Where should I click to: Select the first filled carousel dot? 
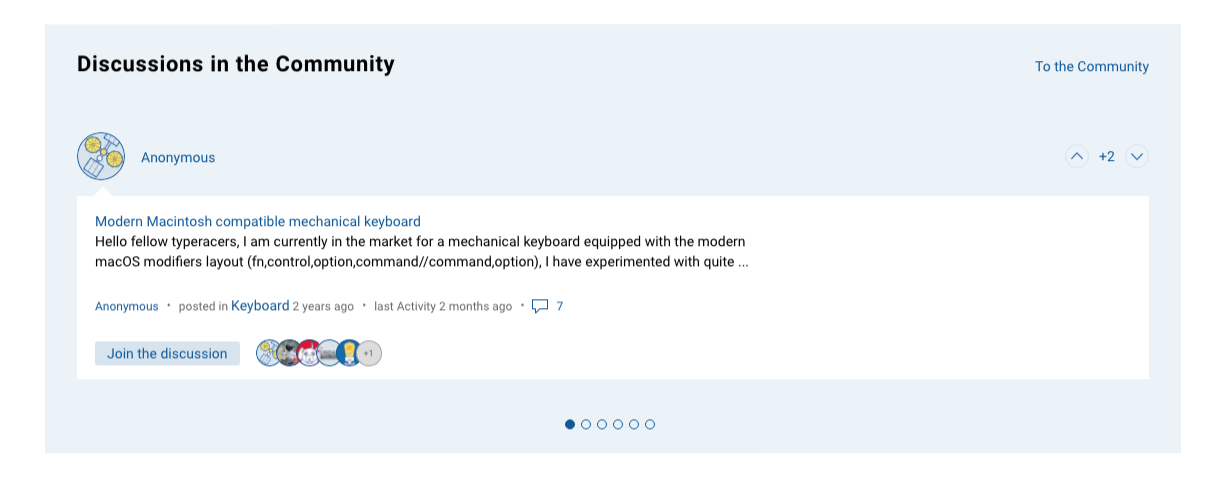570,424
